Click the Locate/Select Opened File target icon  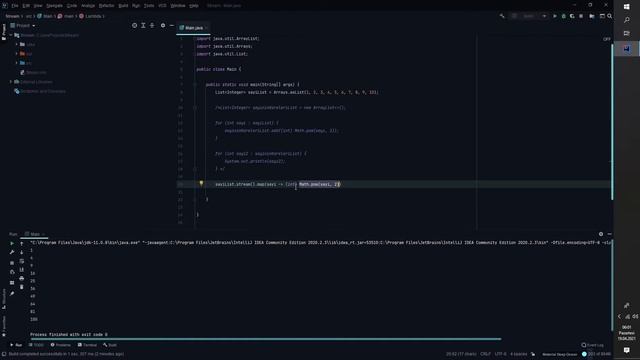click(134, 25)
